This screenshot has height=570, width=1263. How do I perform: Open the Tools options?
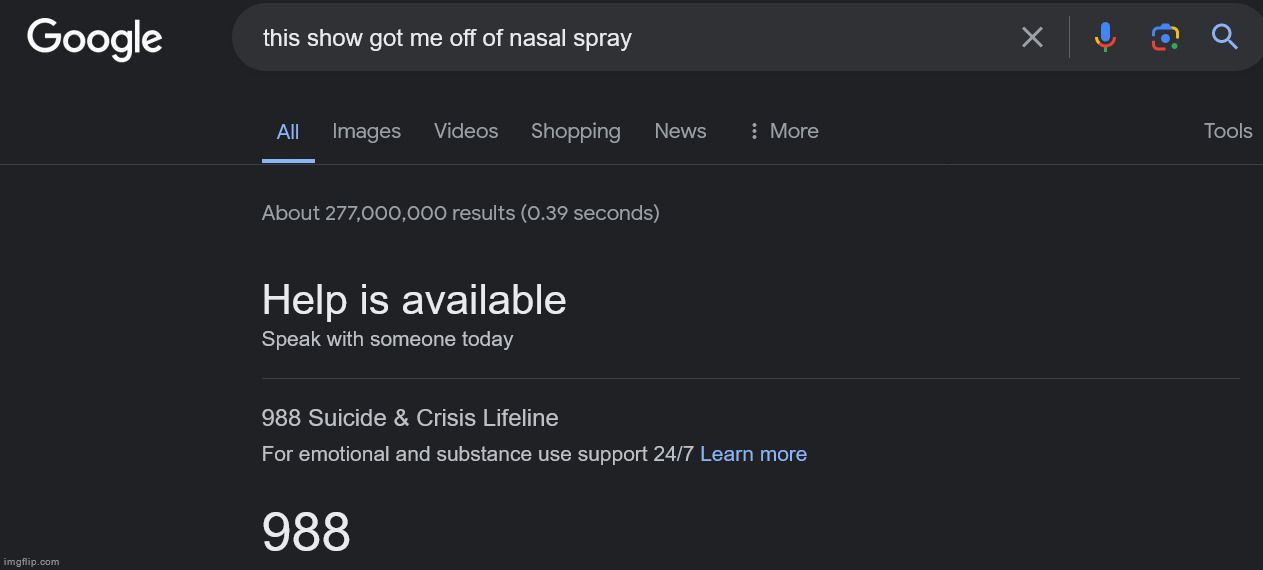(1228, 131)
